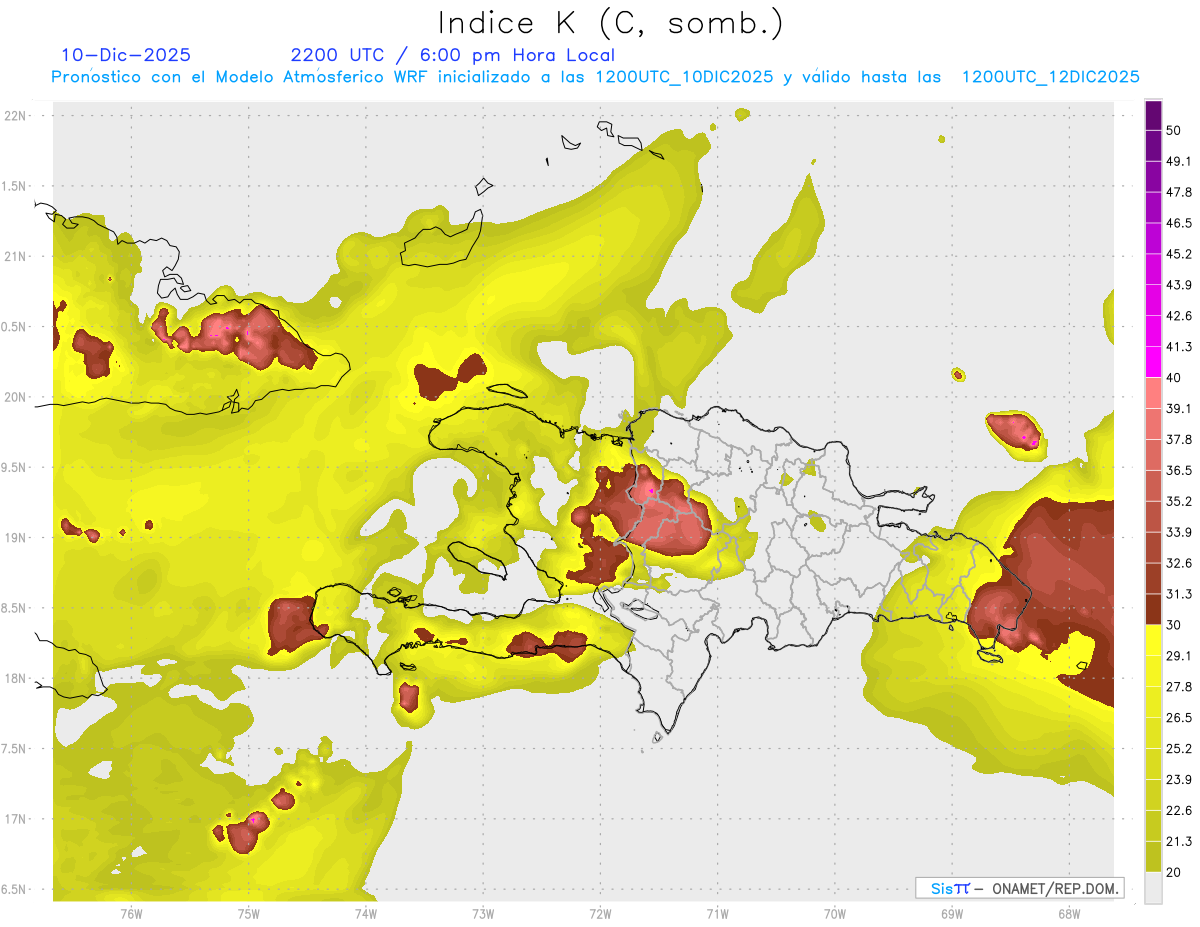The width and height of the screenshot is (1200, 927).
Task: Click the "69W" longitude label
Action: tap(952, 913)
